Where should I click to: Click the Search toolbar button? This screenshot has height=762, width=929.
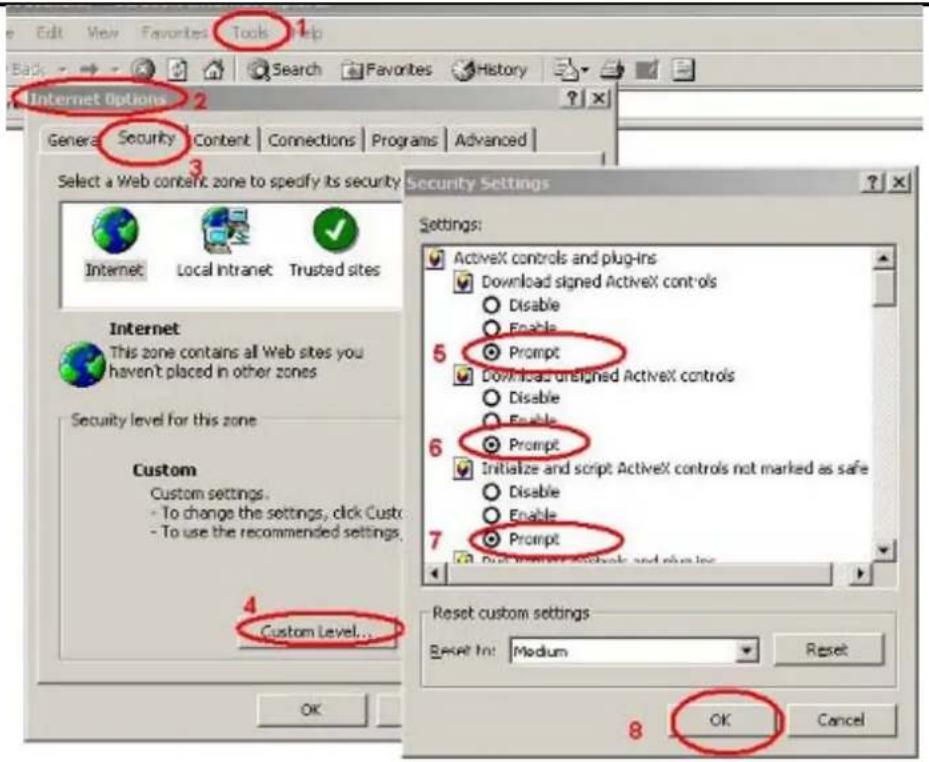click(284, 70)
